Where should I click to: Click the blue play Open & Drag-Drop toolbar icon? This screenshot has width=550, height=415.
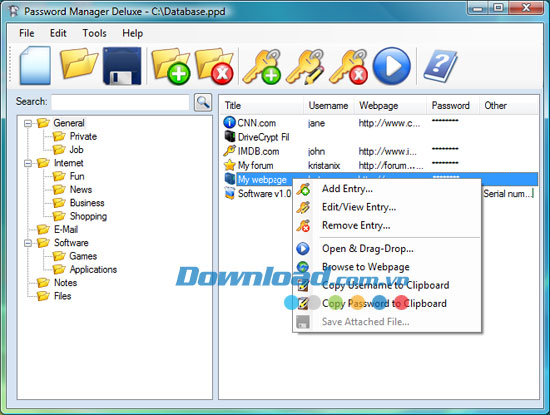pyautogui.click(x=391, y=66)
